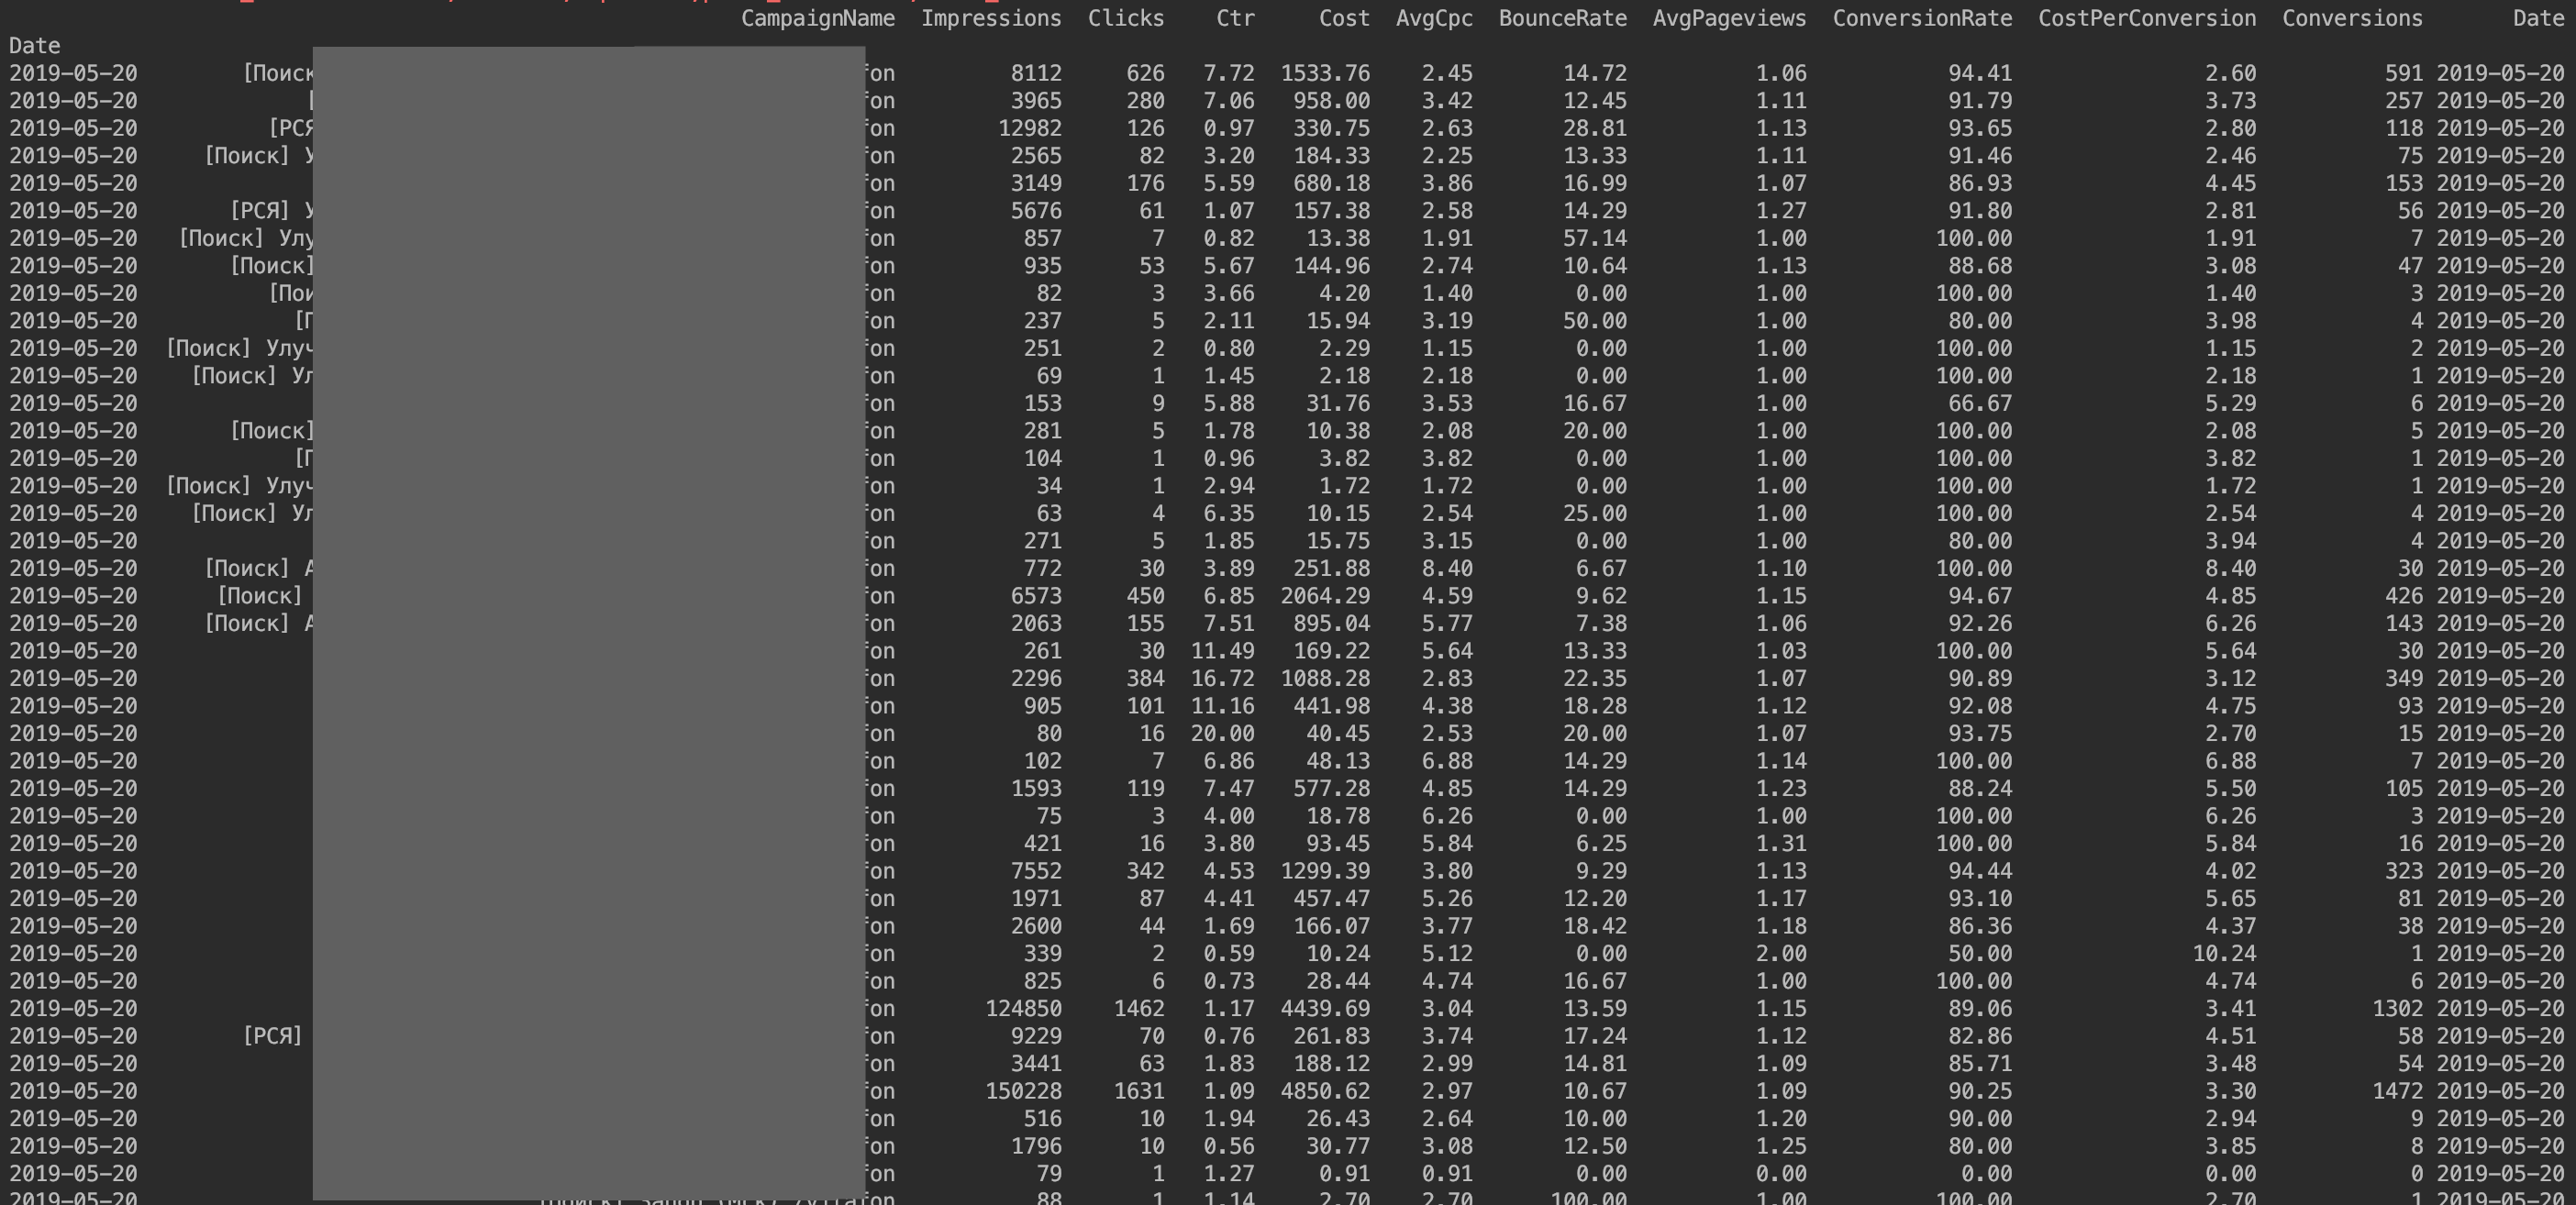Select the AvgPageviews value 2.00

1781,953
